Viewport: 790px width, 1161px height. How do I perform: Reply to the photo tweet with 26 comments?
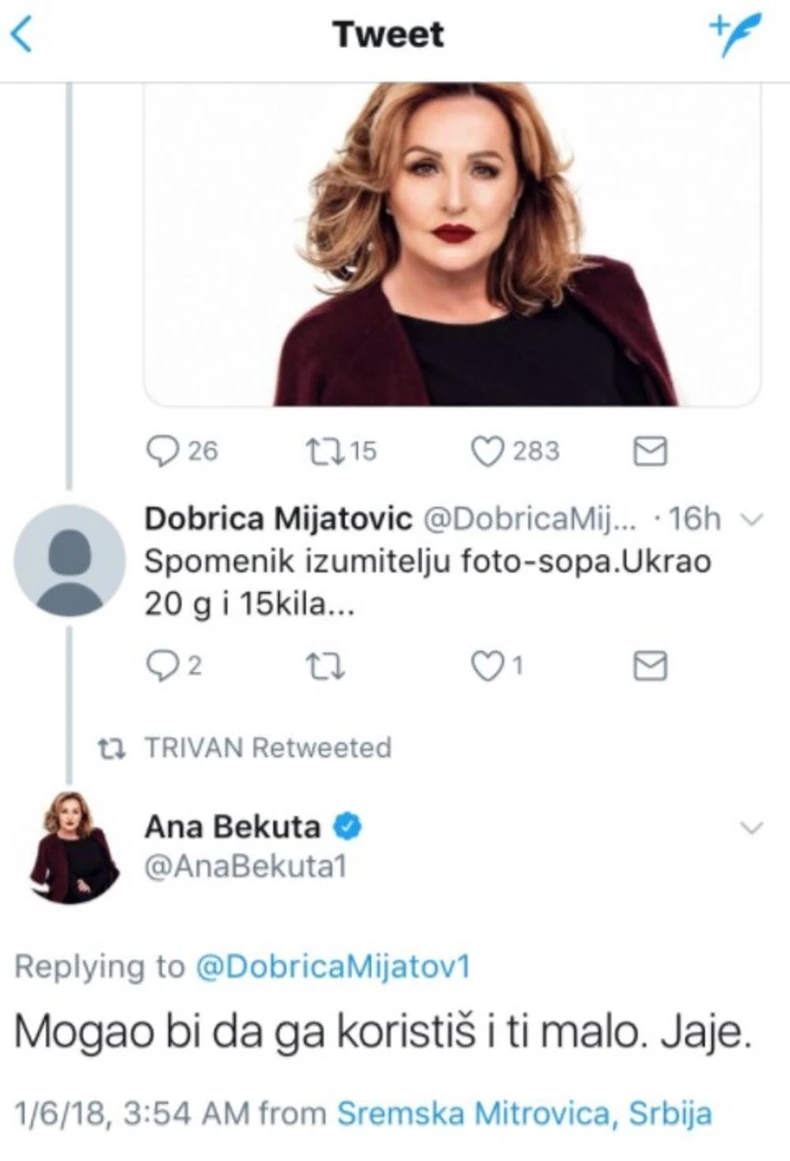pyautogui.click(x=161, y=452)
